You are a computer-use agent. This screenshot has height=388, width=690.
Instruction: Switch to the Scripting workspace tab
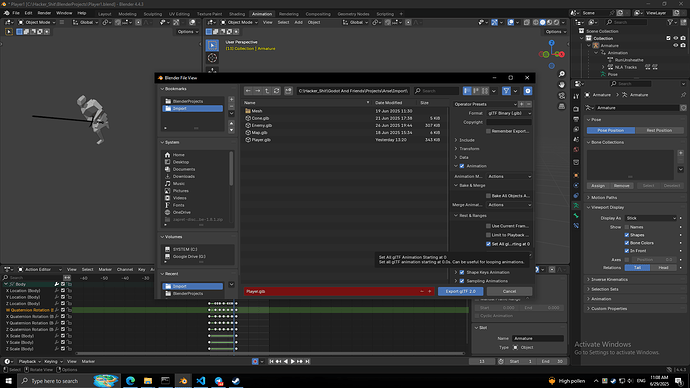[x=385, y=14]
